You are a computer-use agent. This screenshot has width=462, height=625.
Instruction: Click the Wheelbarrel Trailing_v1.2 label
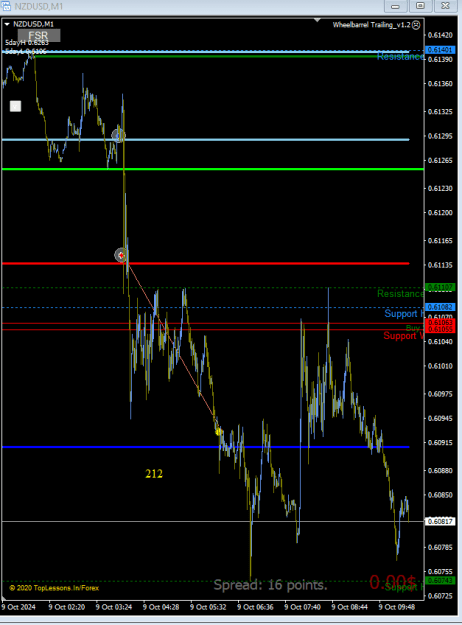tap(371, 25)
